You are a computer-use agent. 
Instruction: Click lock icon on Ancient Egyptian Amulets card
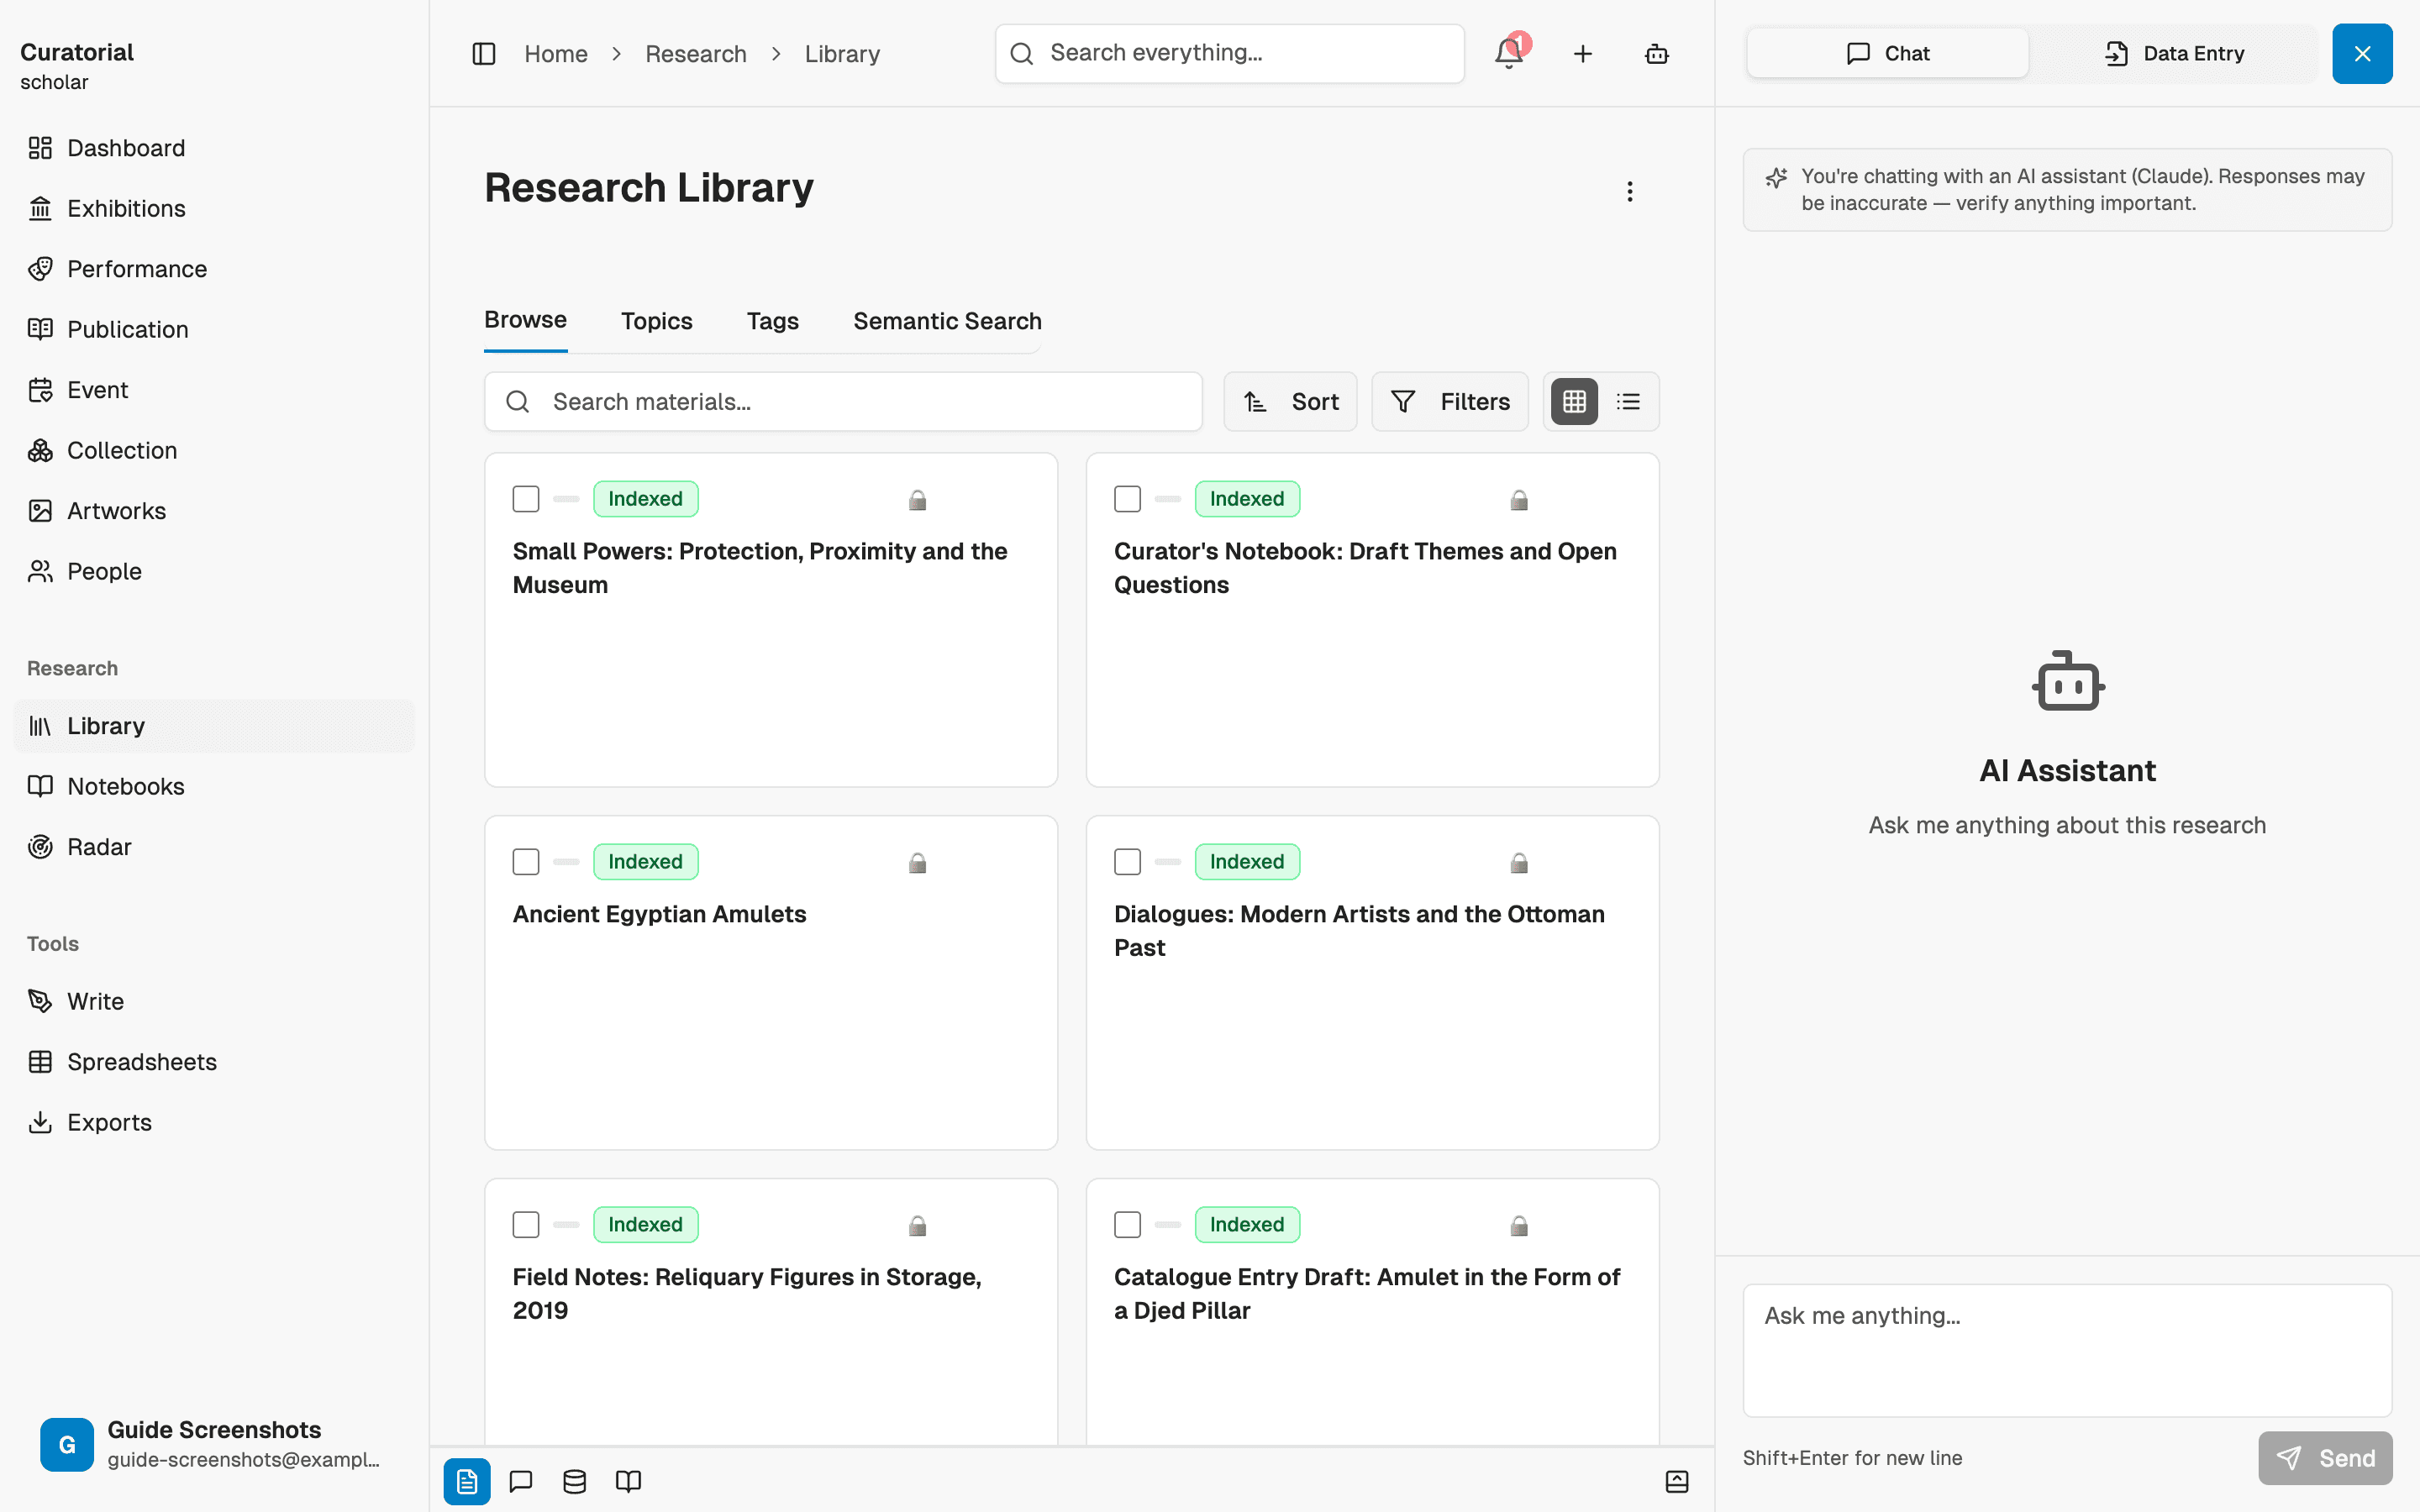917,863
